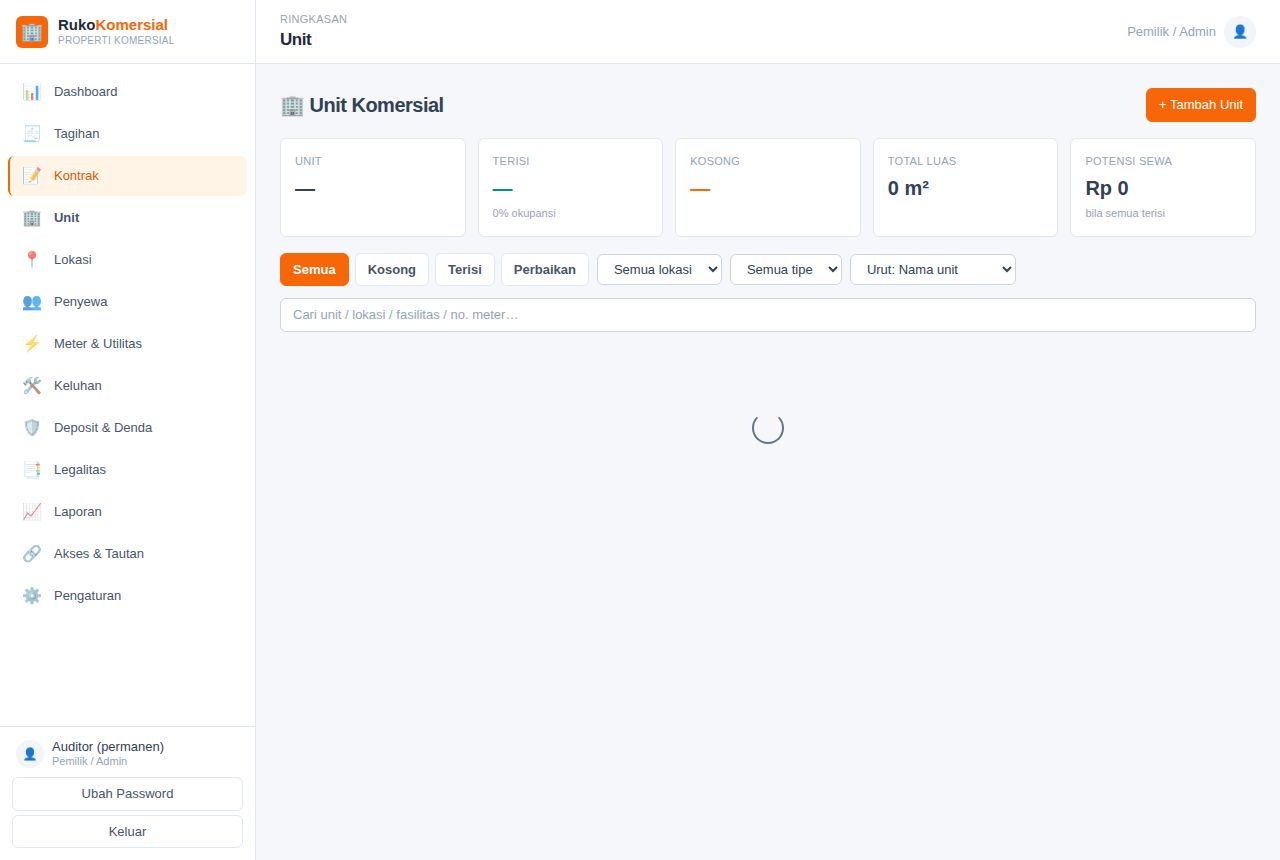This screenshot has width=1280, height=860.
Task: Click the Akses & Tautan link icon
Action: coord(32,554)
